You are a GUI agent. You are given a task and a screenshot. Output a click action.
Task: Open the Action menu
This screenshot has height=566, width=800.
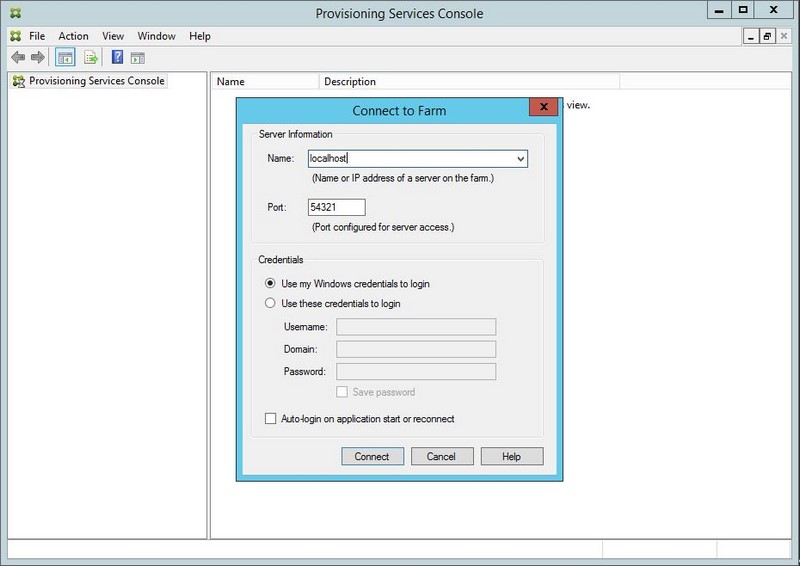tap(73, 36)
